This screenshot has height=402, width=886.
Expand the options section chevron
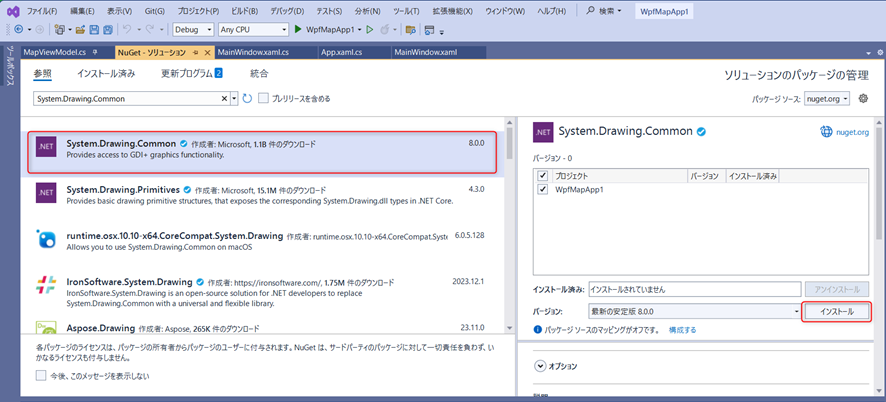point(540,366)
